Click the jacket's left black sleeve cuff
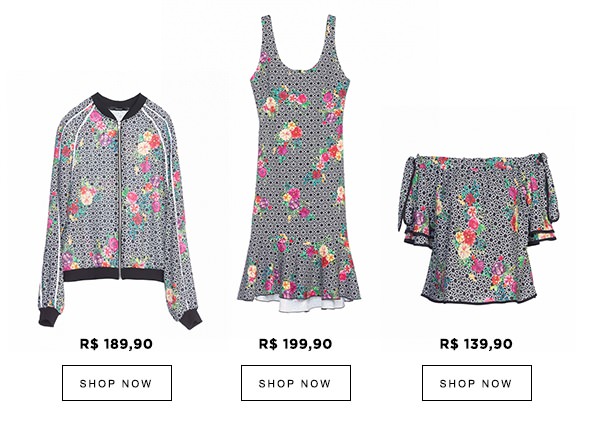This screenshot has height=429, width=600. [49, 317]
